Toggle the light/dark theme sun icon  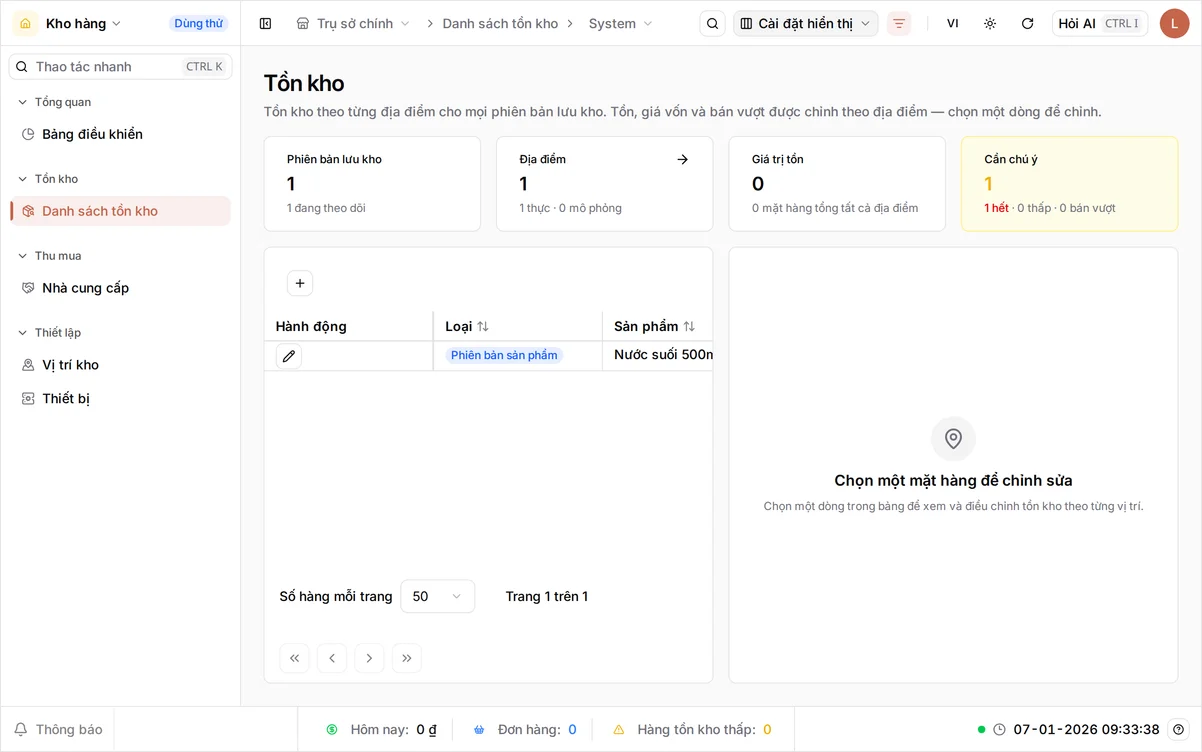990,23
